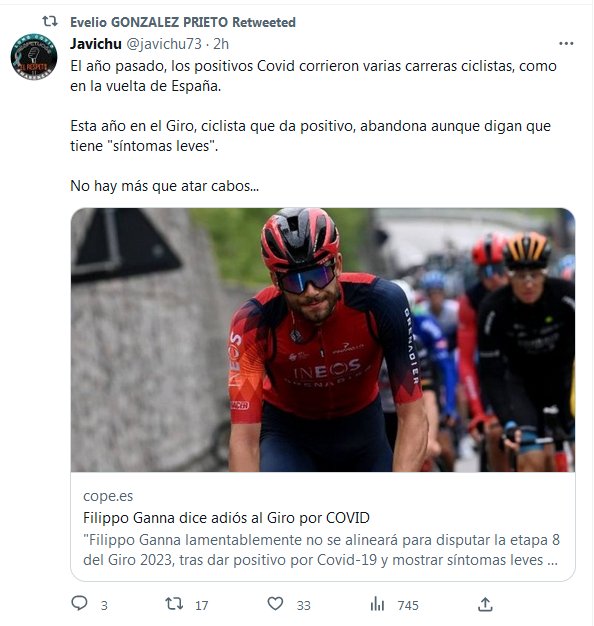Open the three-dots more options menu

pos(566,44)
